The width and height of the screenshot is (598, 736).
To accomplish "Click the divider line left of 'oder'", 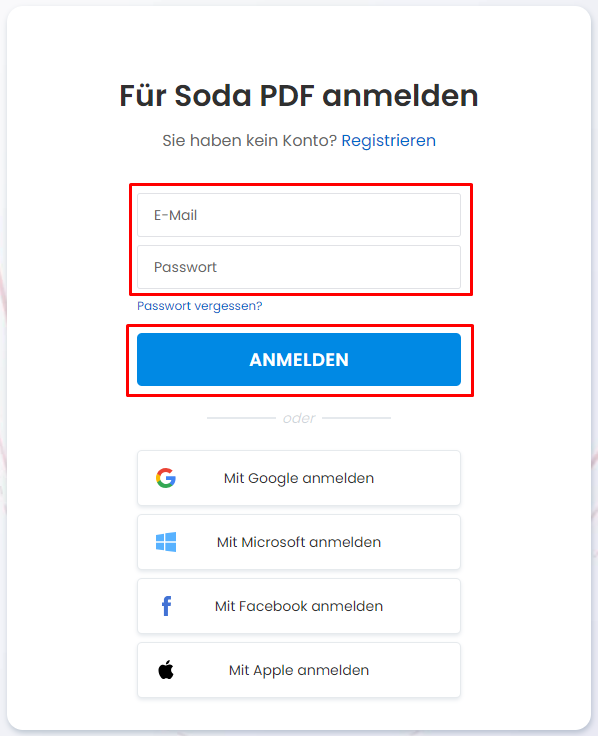I will click(x=241, y=418).
